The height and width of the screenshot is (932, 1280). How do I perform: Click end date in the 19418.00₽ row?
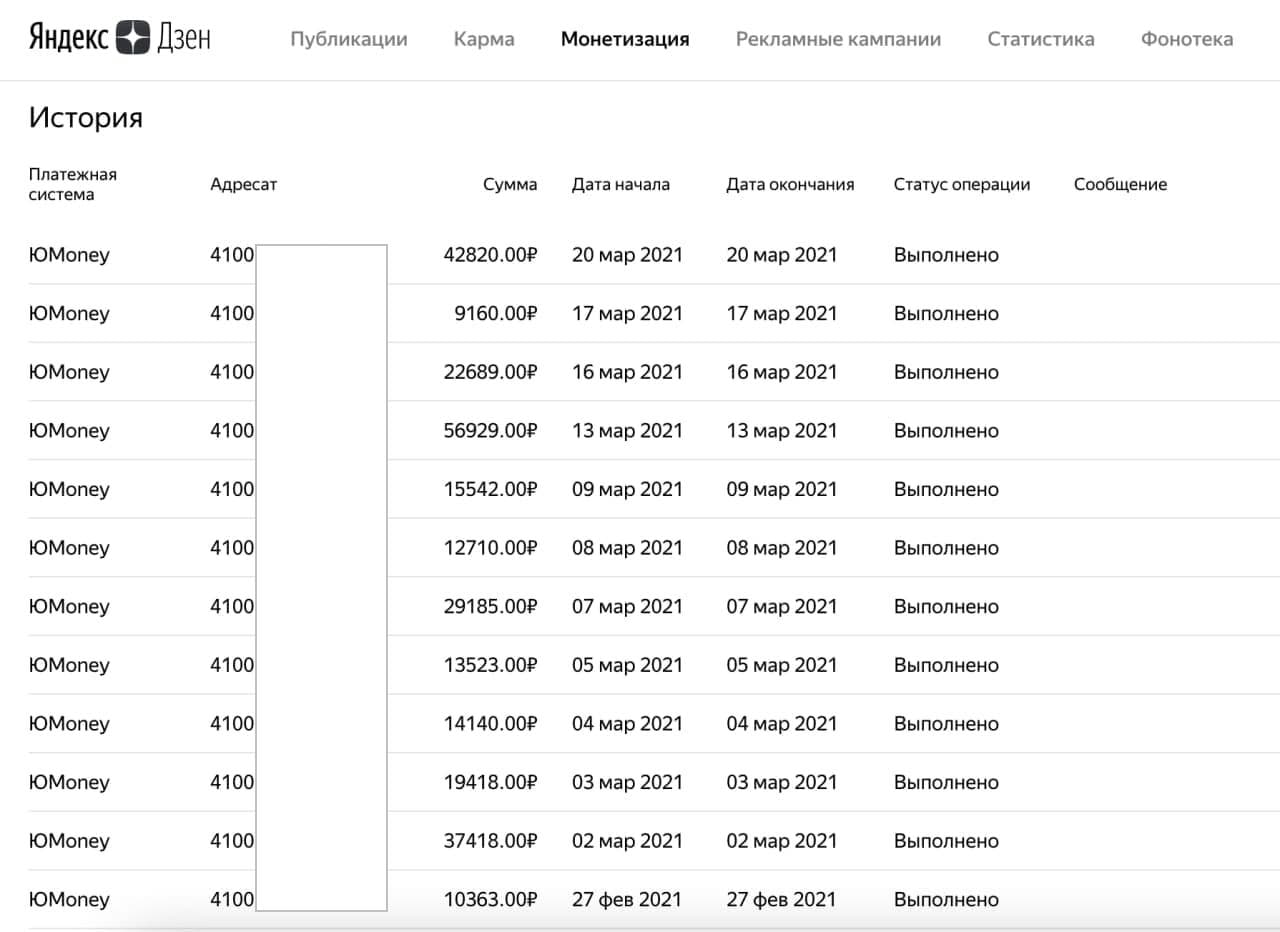(782, 782)
